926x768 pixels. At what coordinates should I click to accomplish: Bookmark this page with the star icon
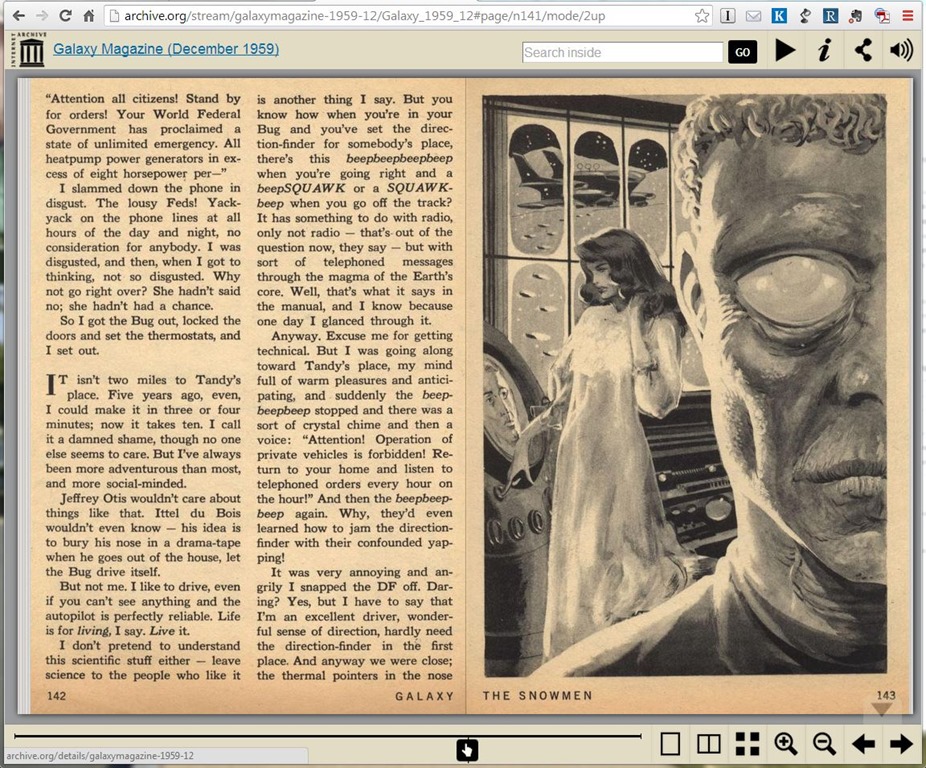702,16
